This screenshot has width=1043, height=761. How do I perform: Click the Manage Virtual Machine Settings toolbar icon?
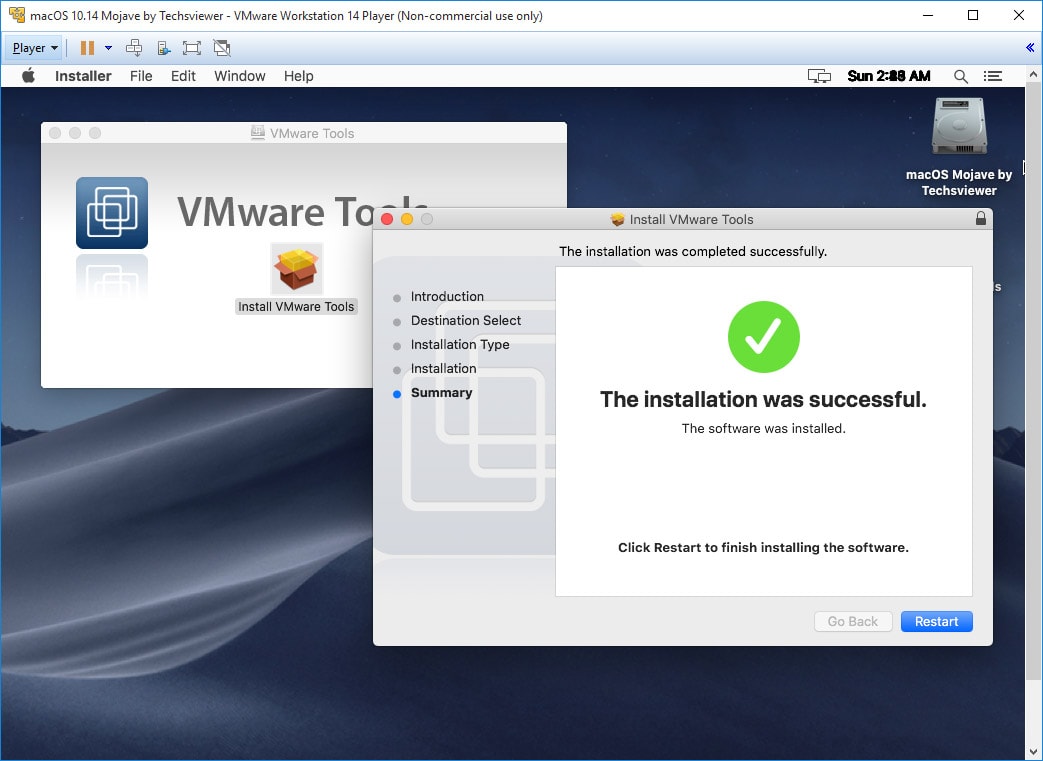coord(163,48)
